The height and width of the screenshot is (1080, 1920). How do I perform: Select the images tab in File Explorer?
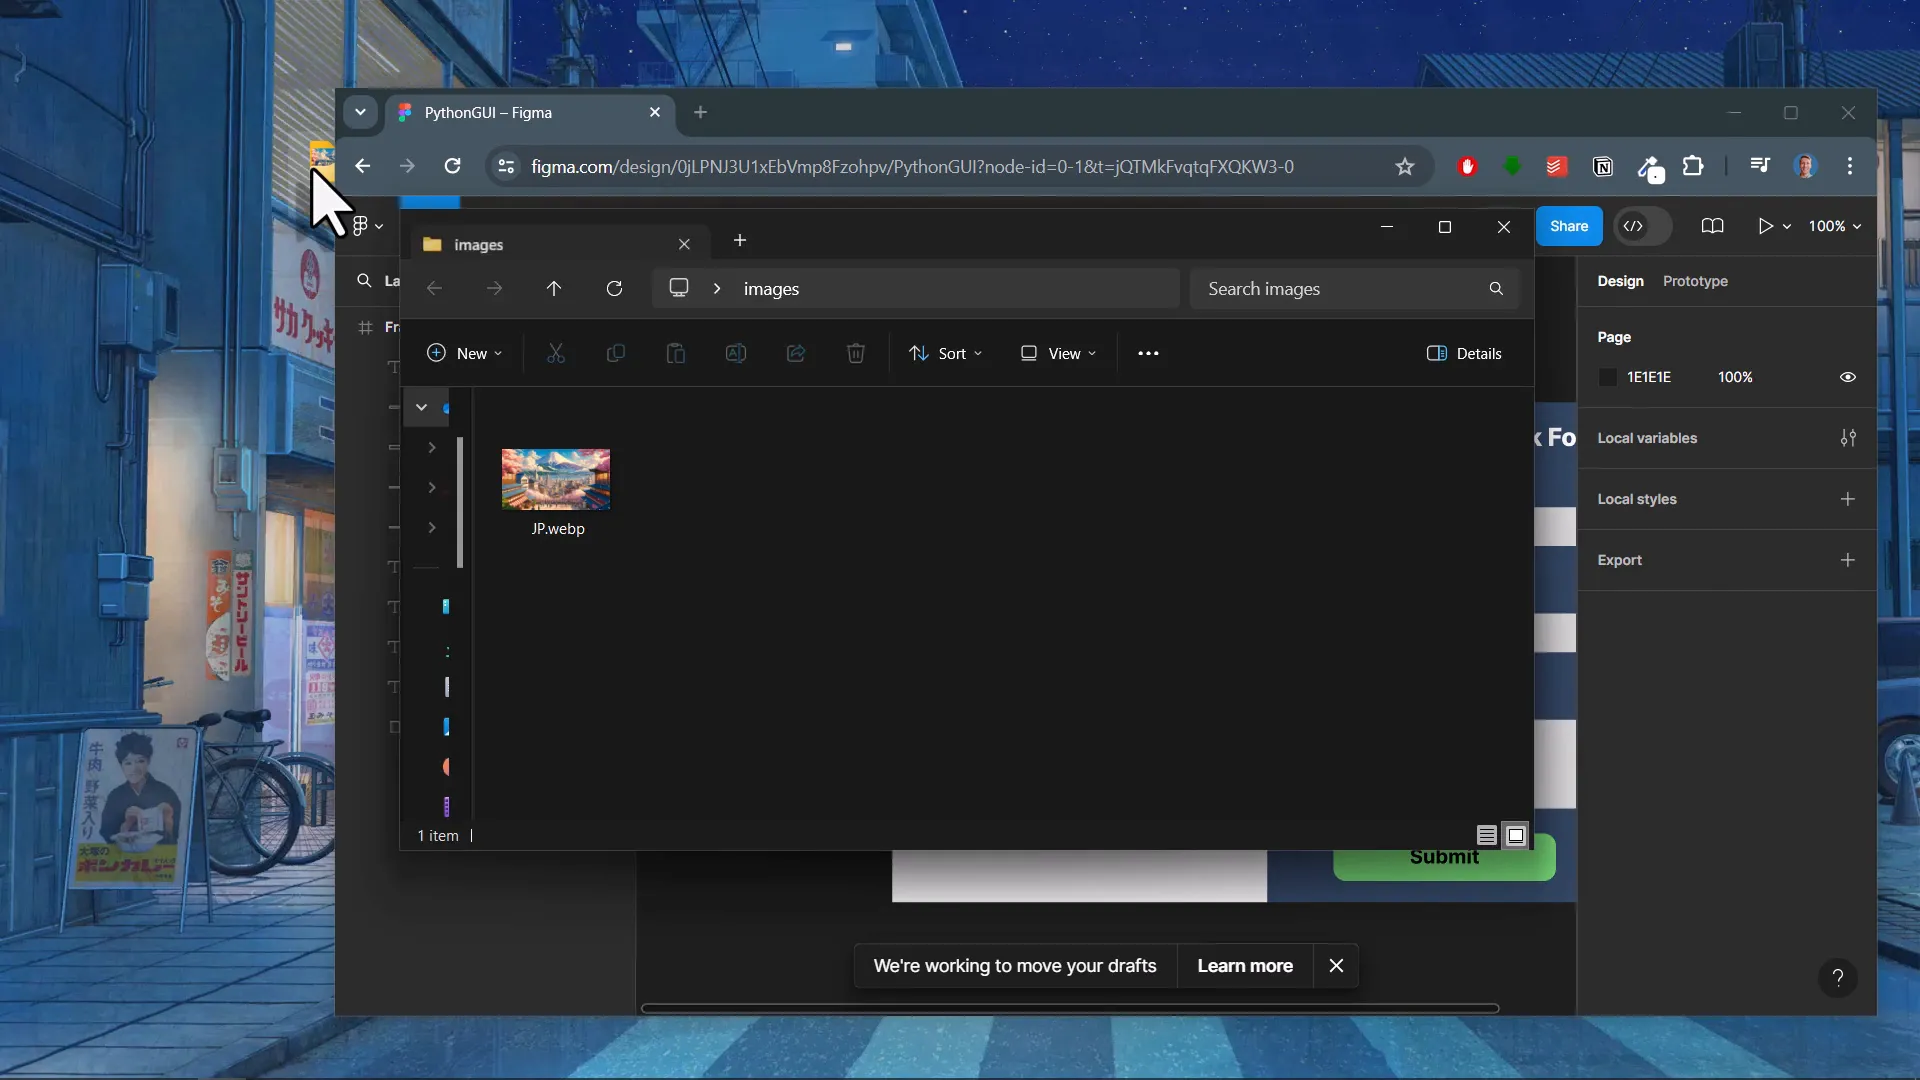click(x=478, y=244)
